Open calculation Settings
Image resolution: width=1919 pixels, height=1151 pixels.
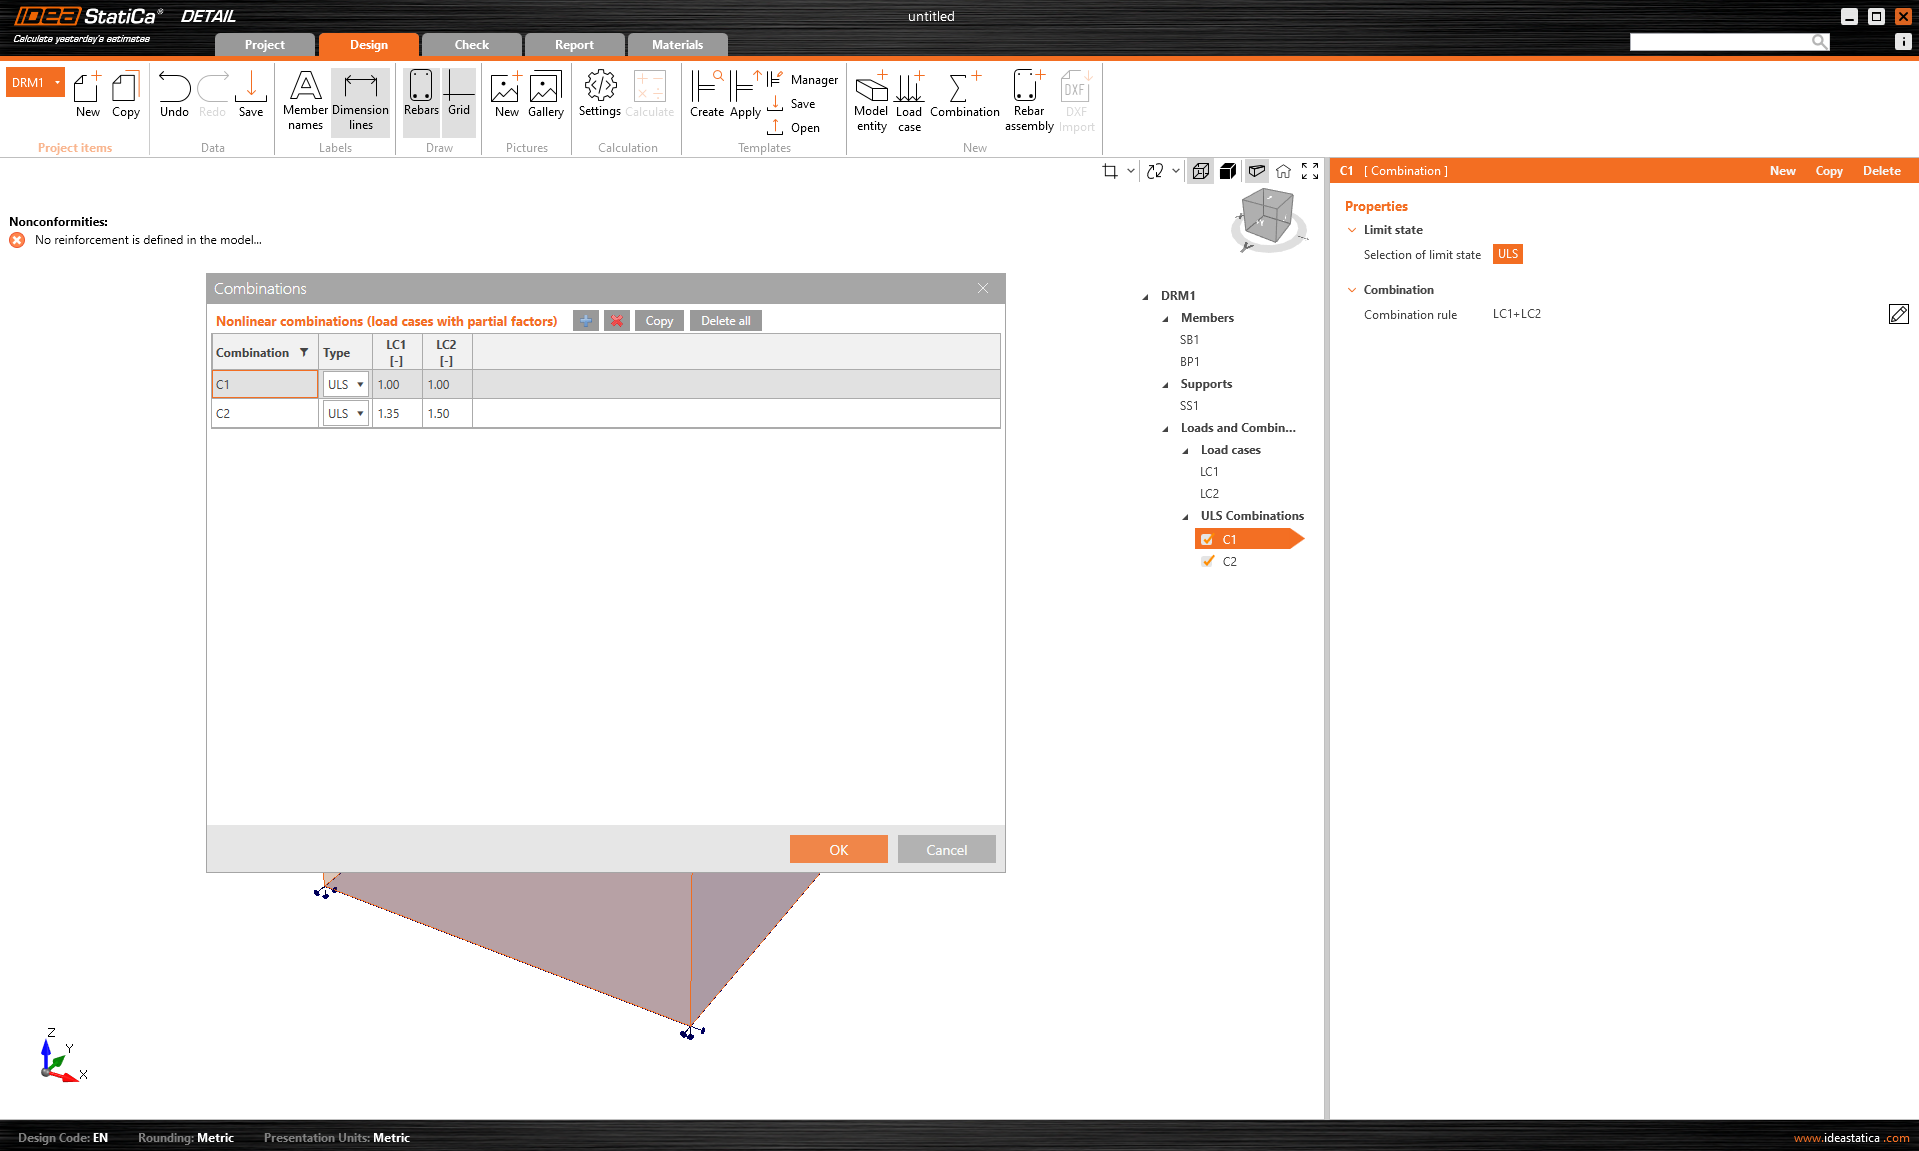600,94
